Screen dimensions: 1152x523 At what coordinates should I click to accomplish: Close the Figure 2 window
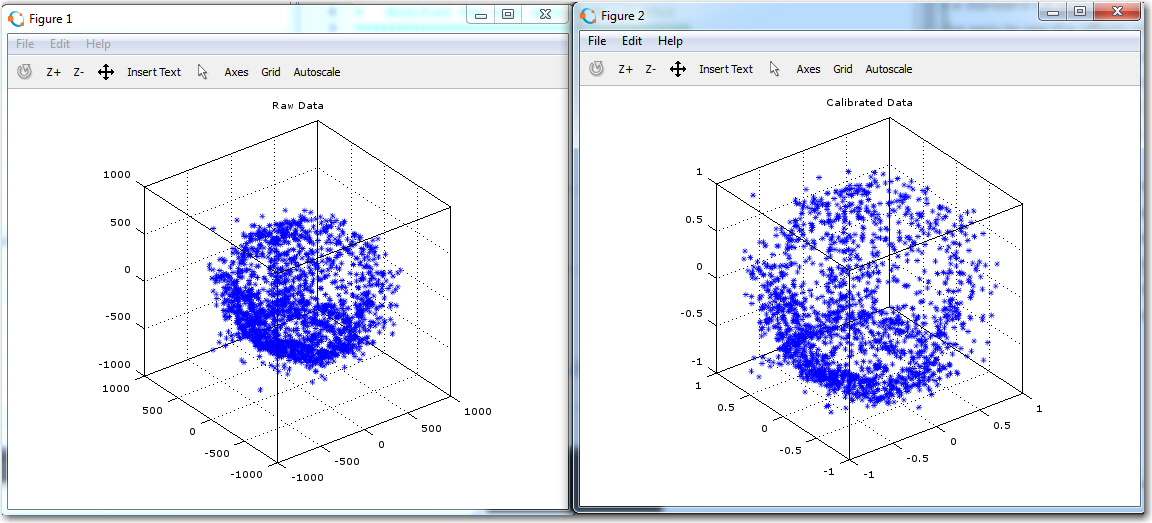pyautogui.click(x=1117, y=11)
